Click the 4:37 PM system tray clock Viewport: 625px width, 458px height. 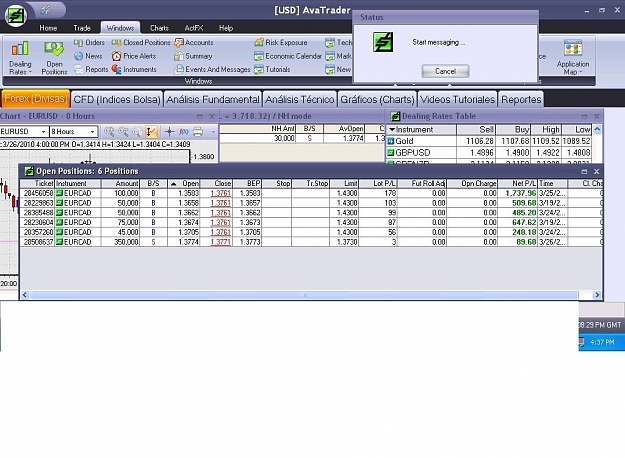pyautogui.click(x=602, y=342)
